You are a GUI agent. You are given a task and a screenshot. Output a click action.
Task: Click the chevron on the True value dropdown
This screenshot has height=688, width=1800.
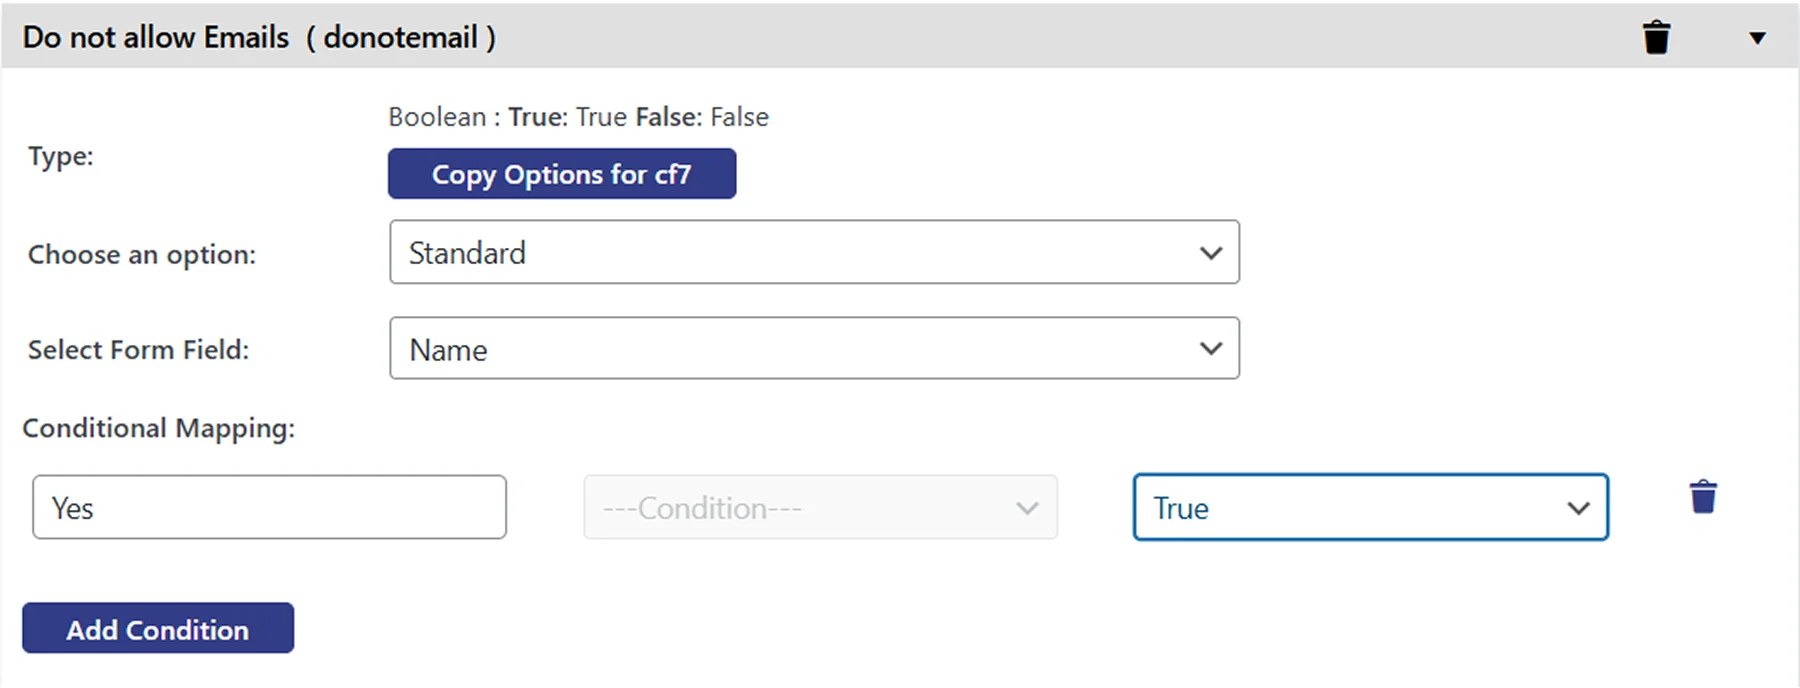point(1578,508)
